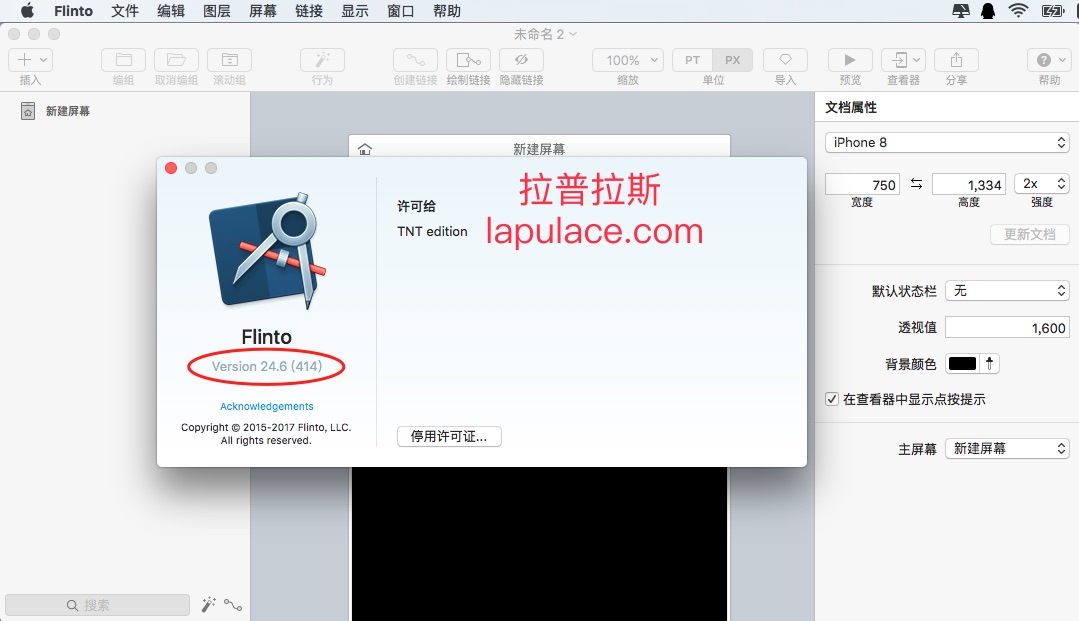Open the 编辑 (Edit) menu
Image resolution: width=1079 pixels, height=621 pixels.
(x=171, y=11)
